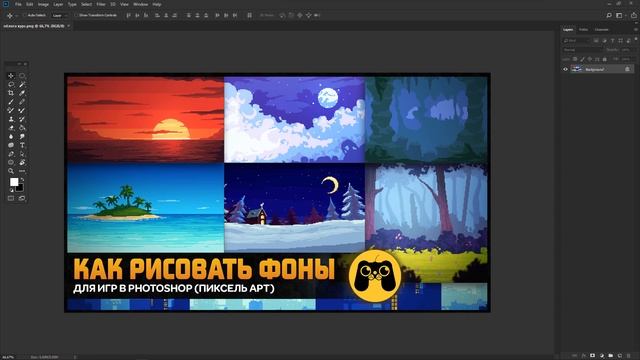This screenshot has width=640, height=360.
Task: Click the foreground white color swatch
Action: pos(14,182)
